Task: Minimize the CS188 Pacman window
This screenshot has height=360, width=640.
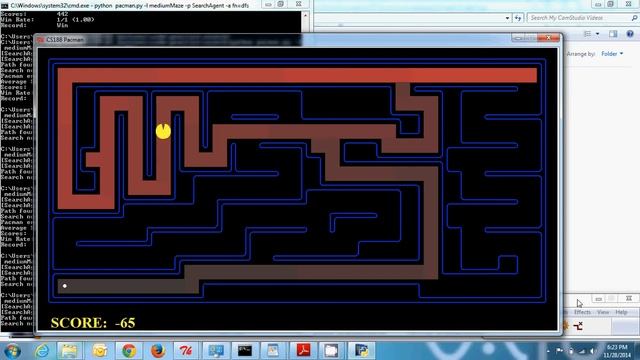Action: click(x=518, y=38)
